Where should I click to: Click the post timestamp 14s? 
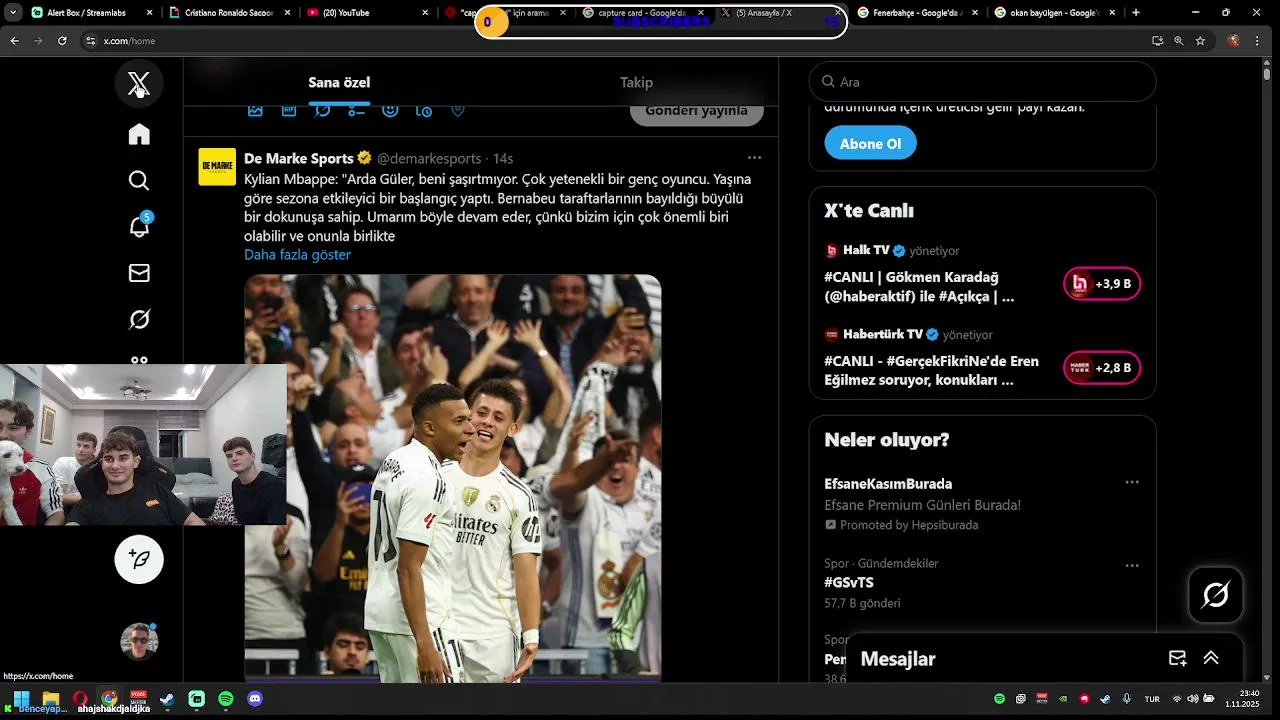point(502,158)
